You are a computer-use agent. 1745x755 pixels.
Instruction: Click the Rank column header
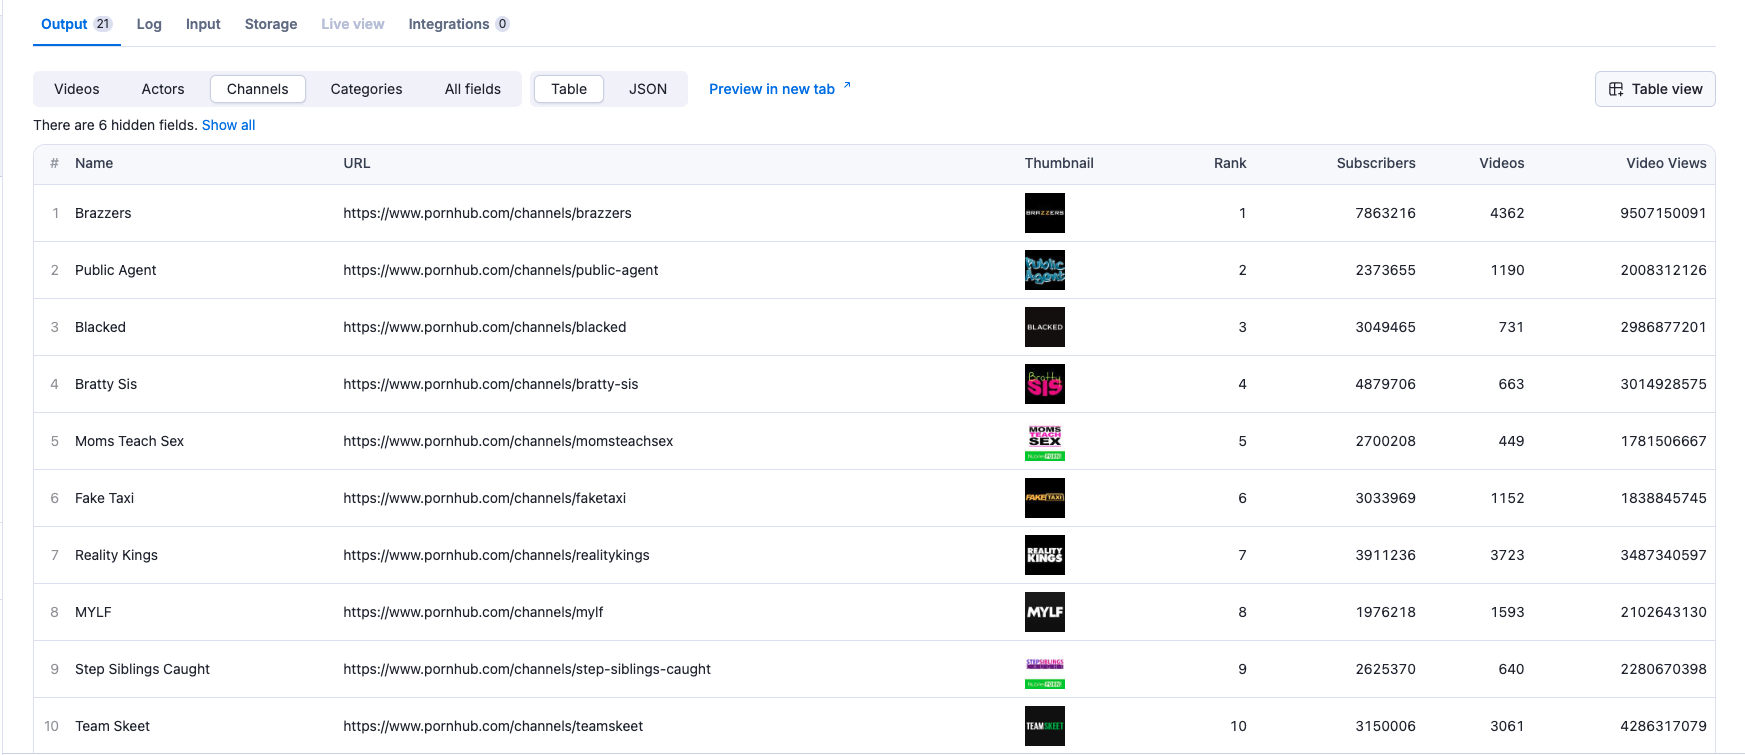coord(1230,163)
